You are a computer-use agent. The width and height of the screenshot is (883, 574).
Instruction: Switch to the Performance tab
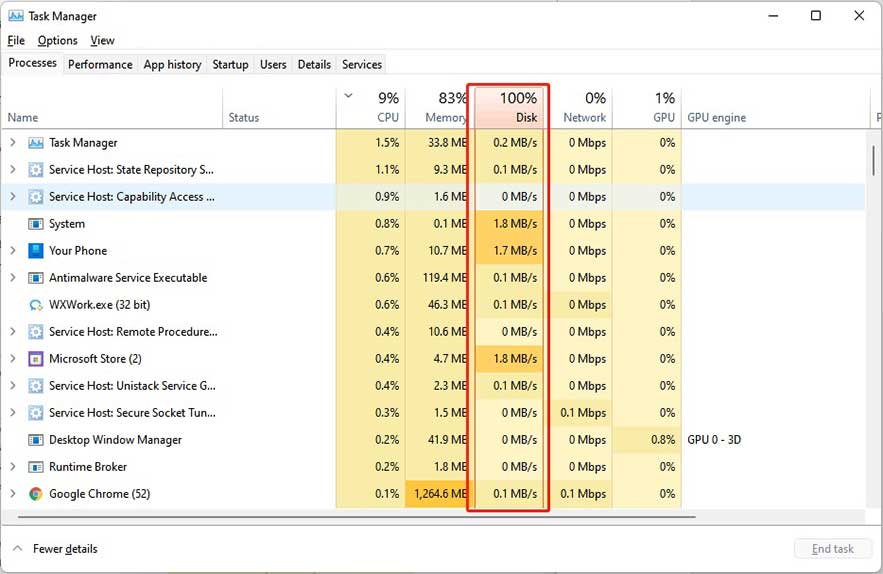(x=100, y=65)
